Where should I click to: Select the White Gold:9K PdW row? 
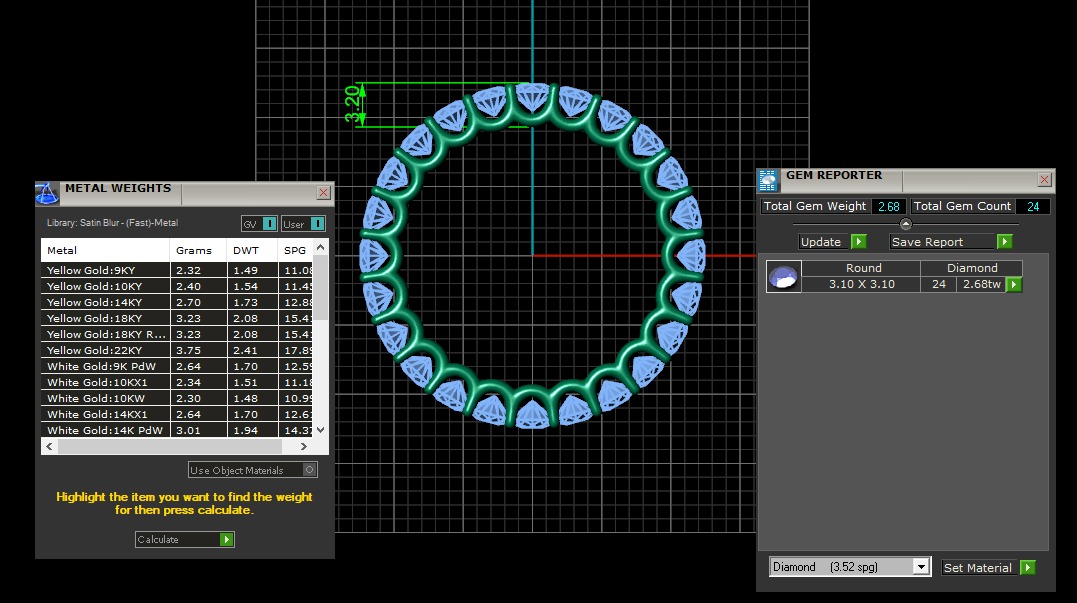[177, 367]
